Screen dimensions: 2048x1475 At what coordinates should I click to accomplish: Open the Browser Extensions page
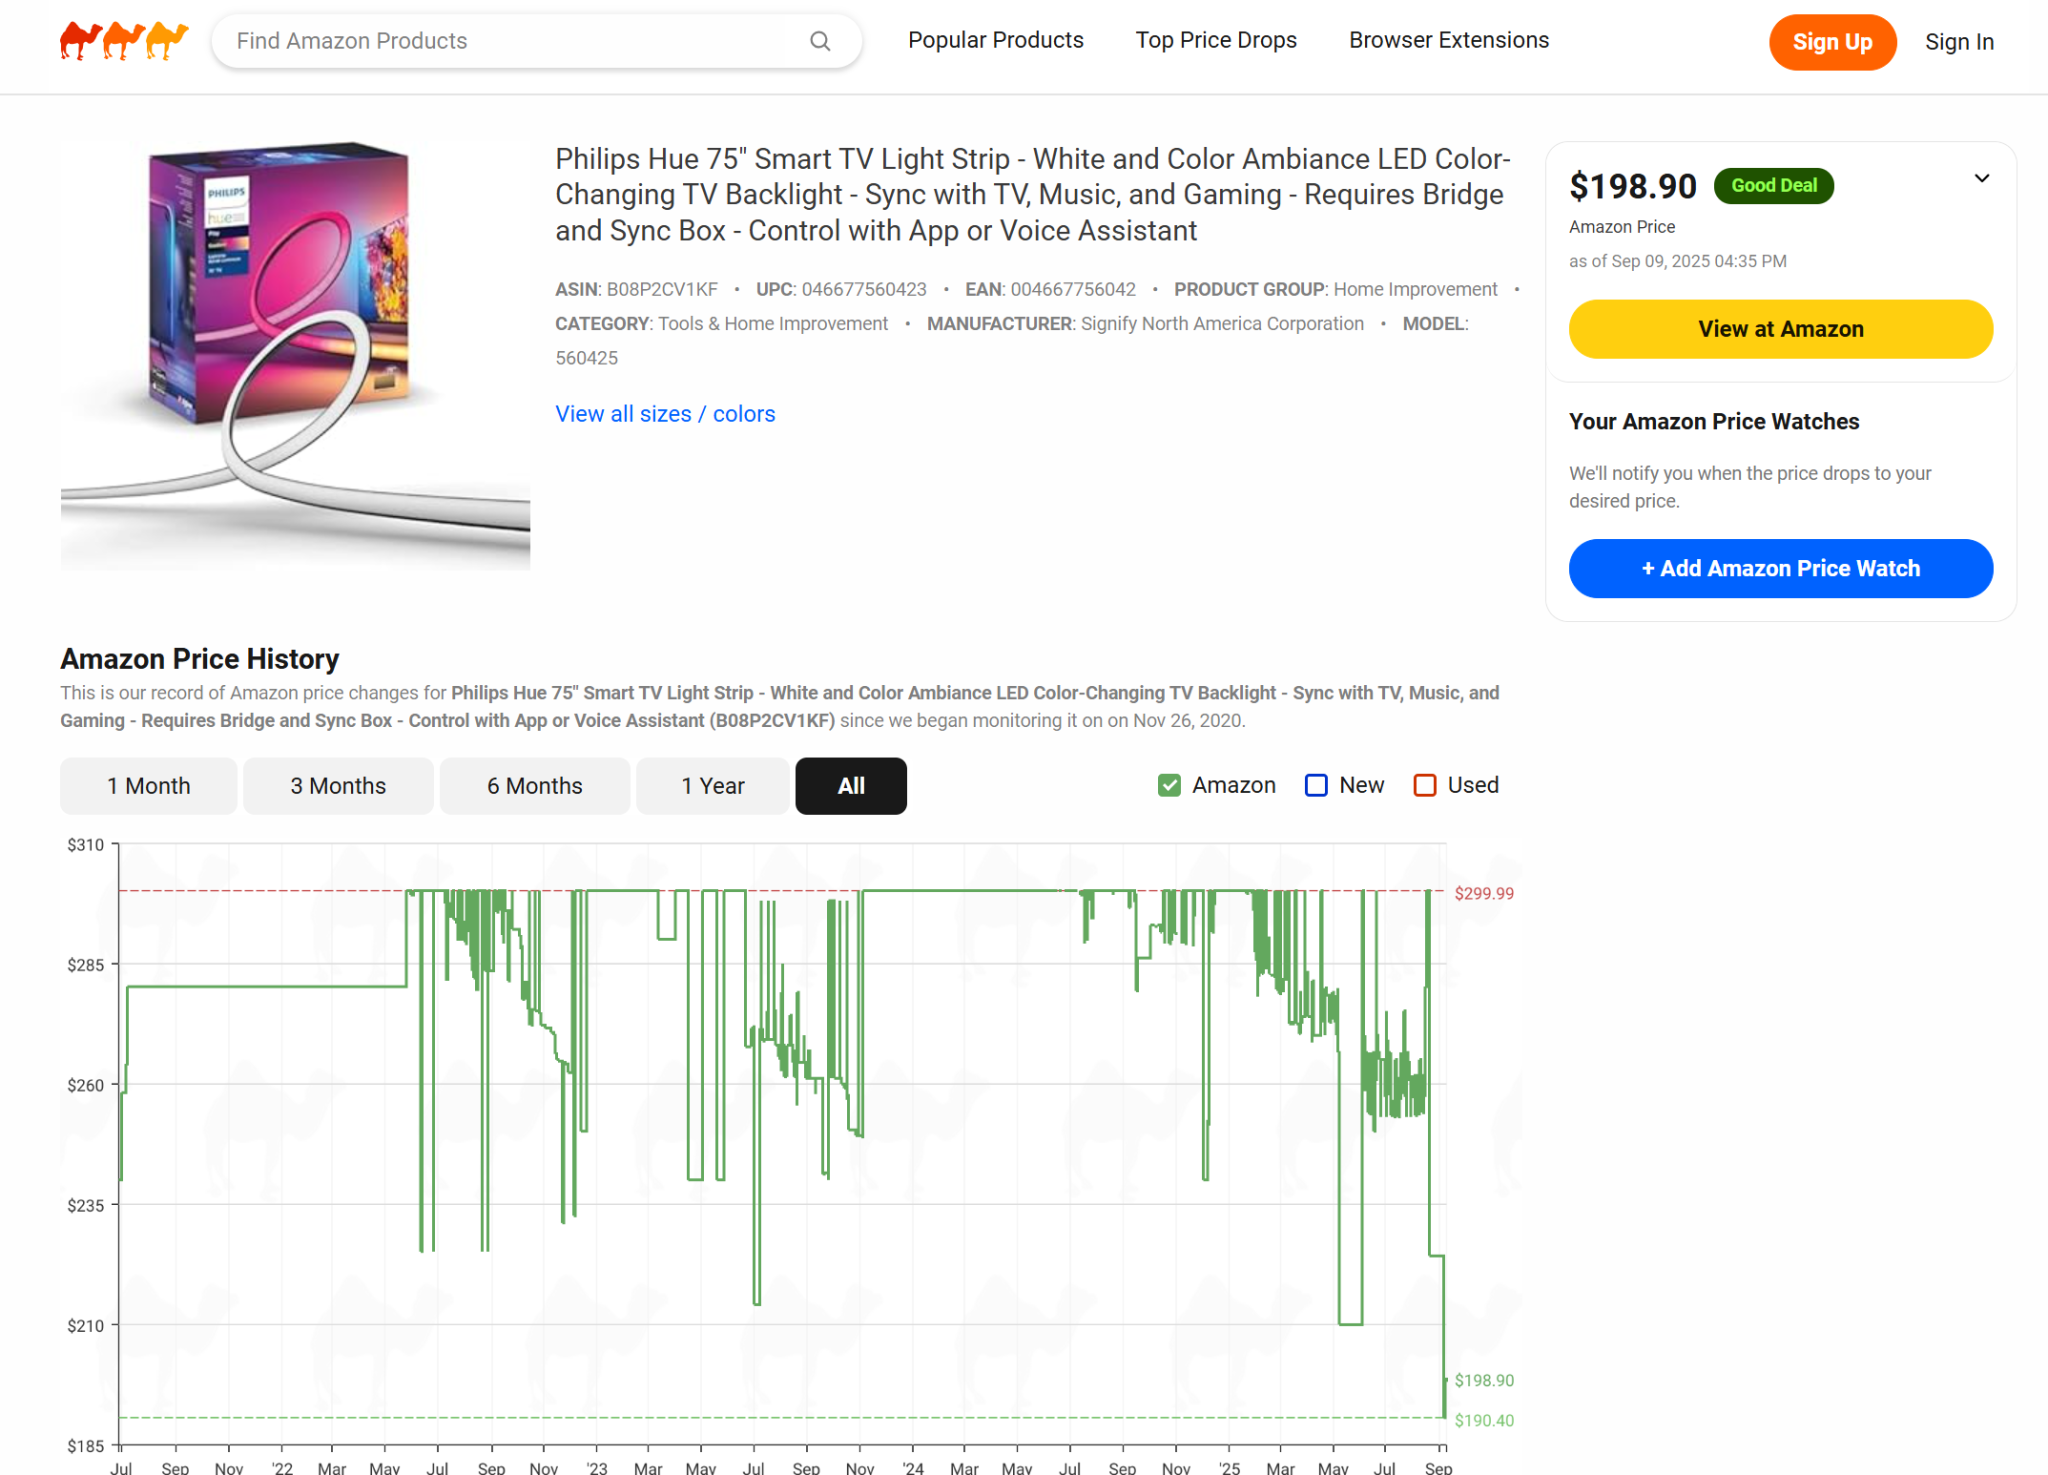coord(1448,40)
